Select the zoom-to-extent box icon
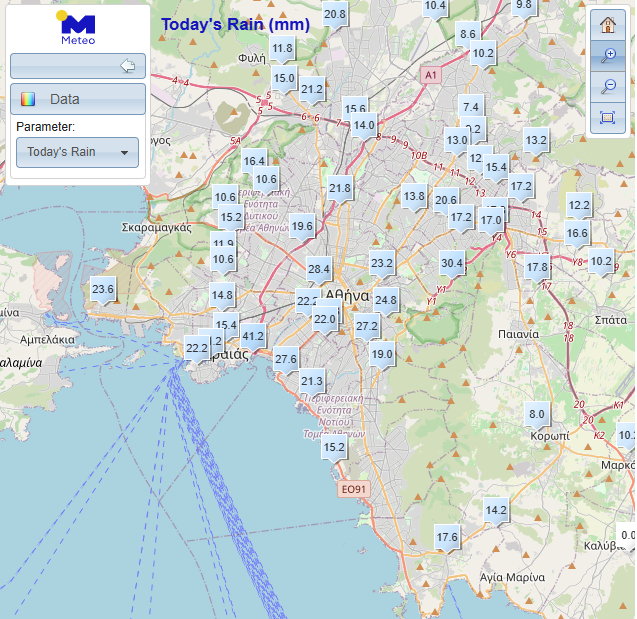The image size is (637, 619). tap(607, 118)
